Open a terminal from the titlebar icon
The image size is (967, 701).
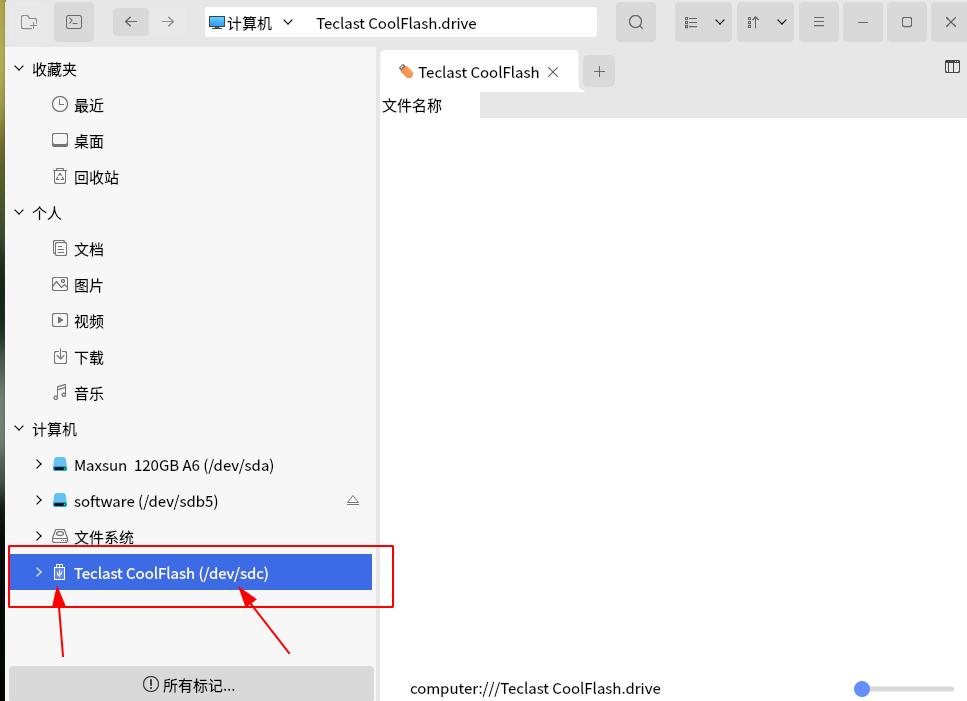click(x=73, y=21)
